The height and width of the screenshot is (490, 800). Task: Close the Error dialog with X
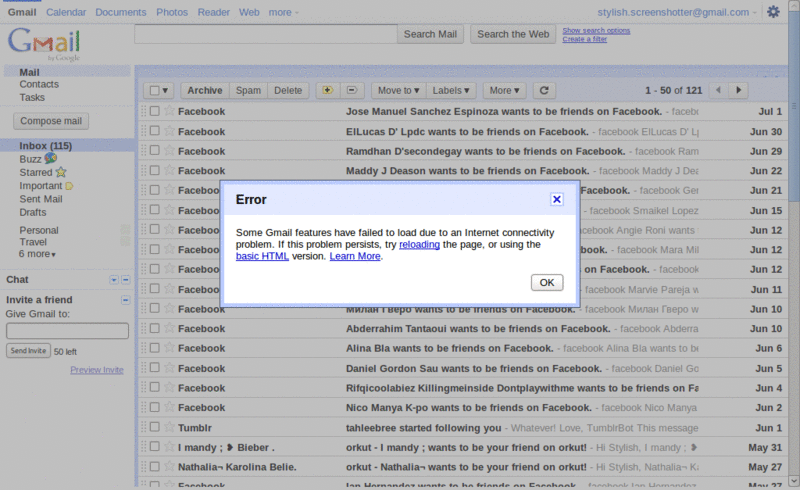click(x=557, y=199)
